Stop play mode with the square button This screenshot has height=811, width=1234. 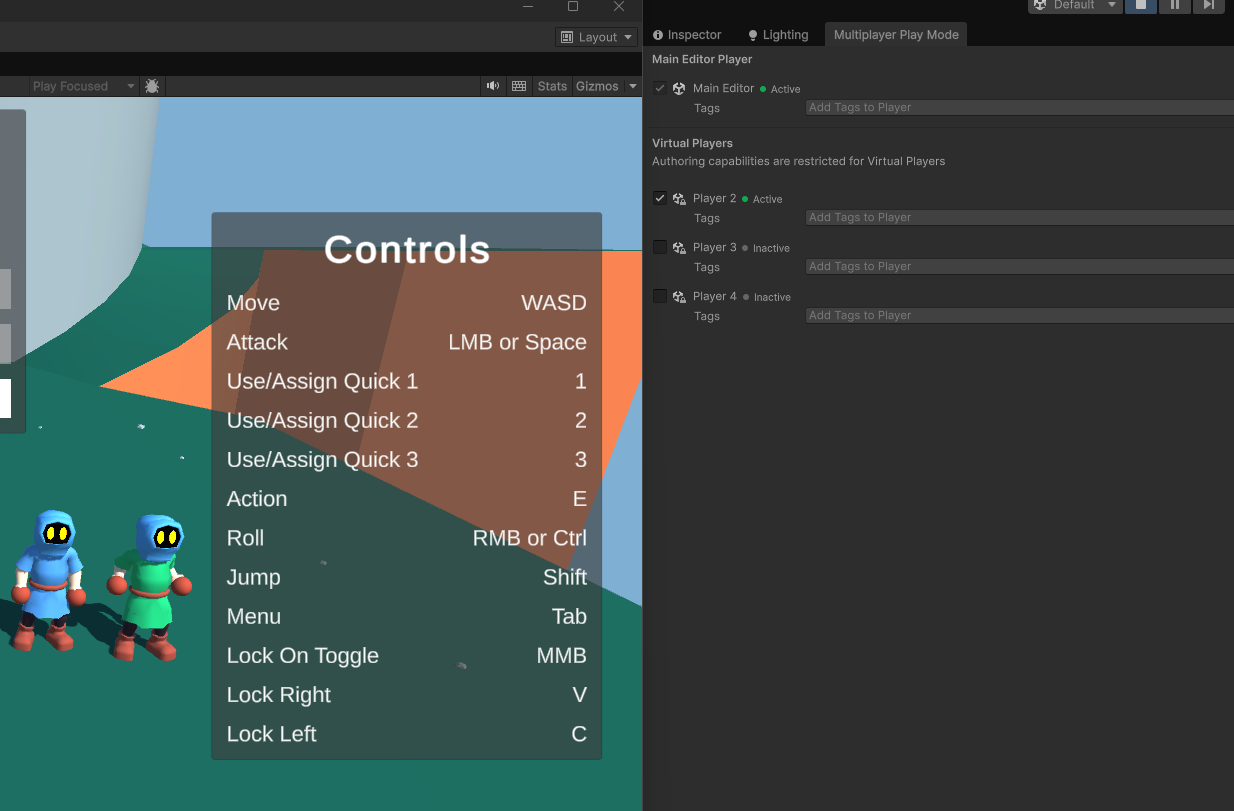tap(1141, 5)
